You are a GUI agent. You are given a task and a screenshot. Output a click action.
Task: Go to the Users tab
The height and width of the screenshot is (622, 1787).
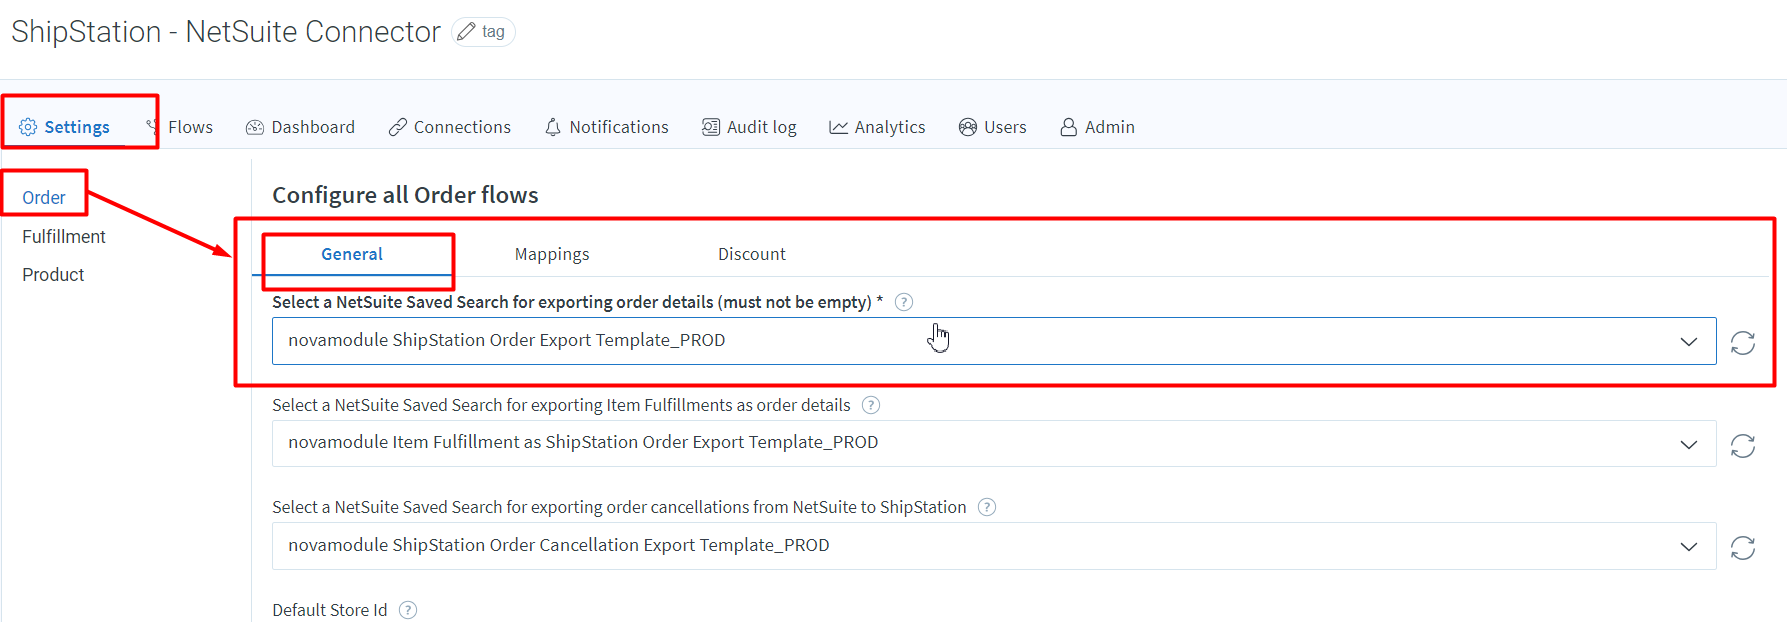click(992, 127)
